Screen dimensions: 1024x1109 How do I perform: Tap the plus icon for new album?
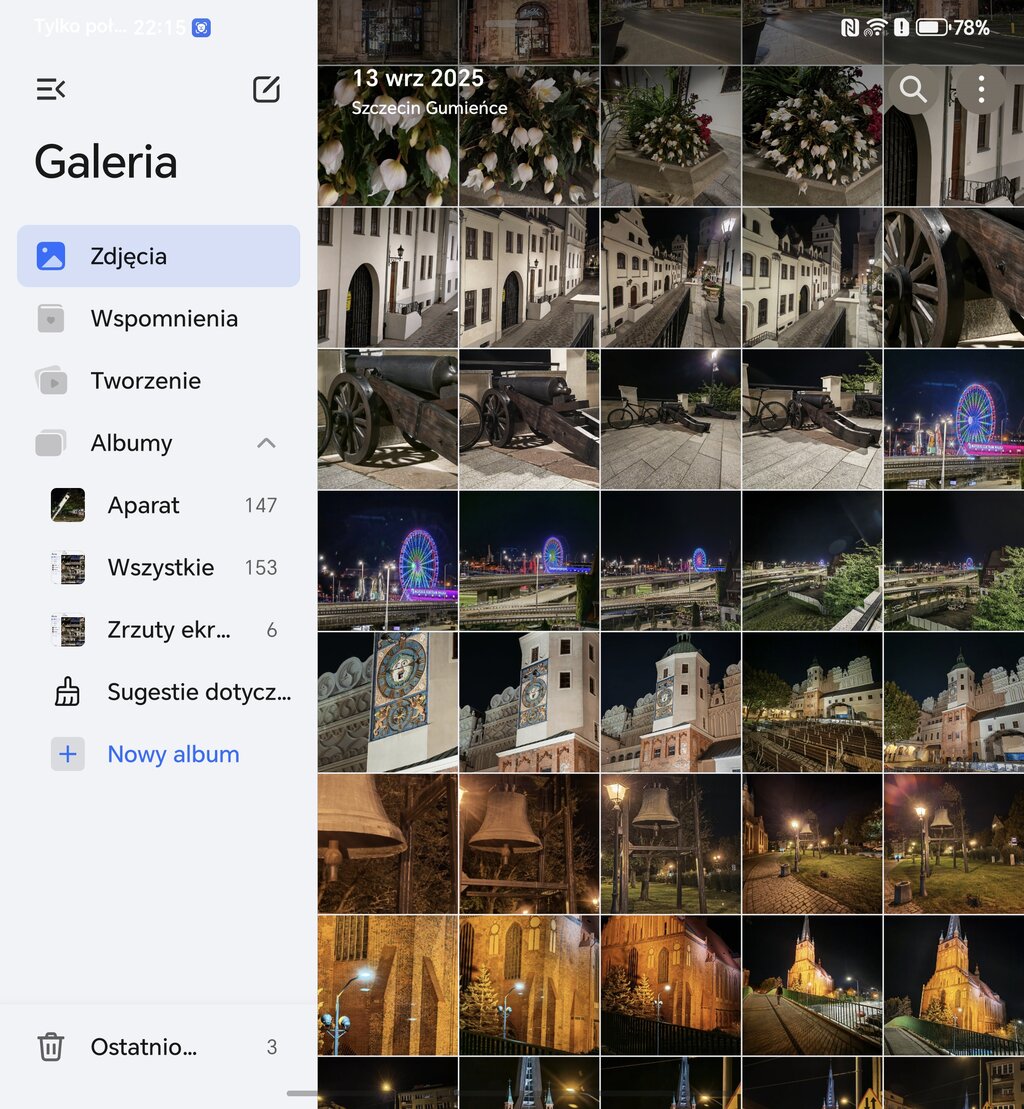[68, 754]
